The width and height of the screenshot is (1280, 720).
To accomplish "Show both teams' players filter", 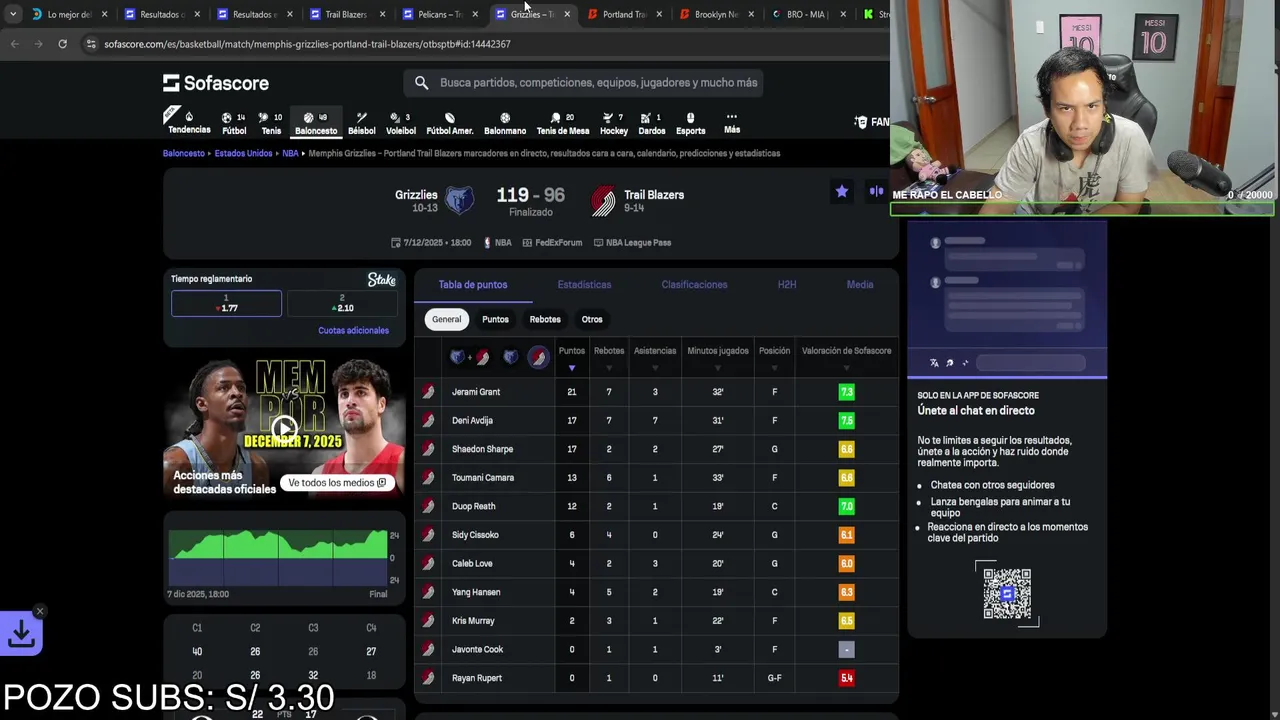I will tap(469, 357).
